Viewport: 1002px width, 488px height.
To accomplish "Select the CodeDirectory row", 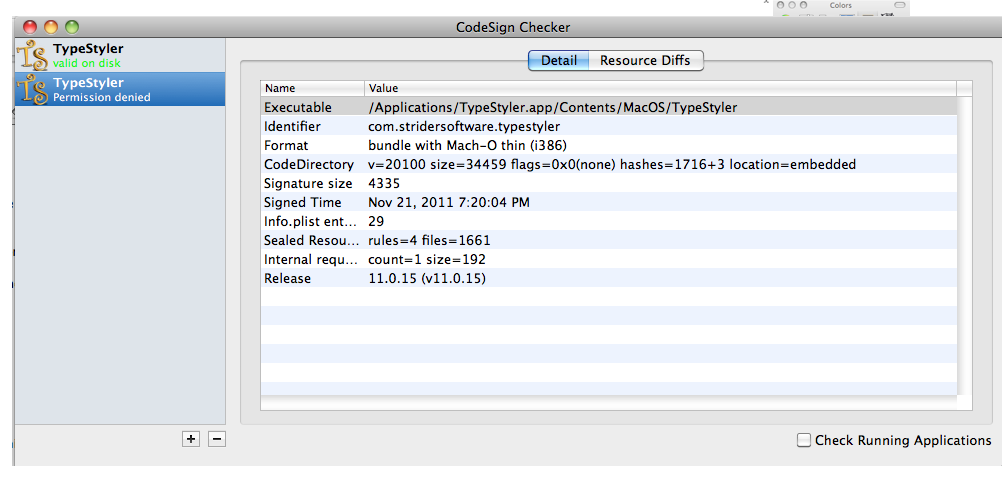I will pos(608,165).
